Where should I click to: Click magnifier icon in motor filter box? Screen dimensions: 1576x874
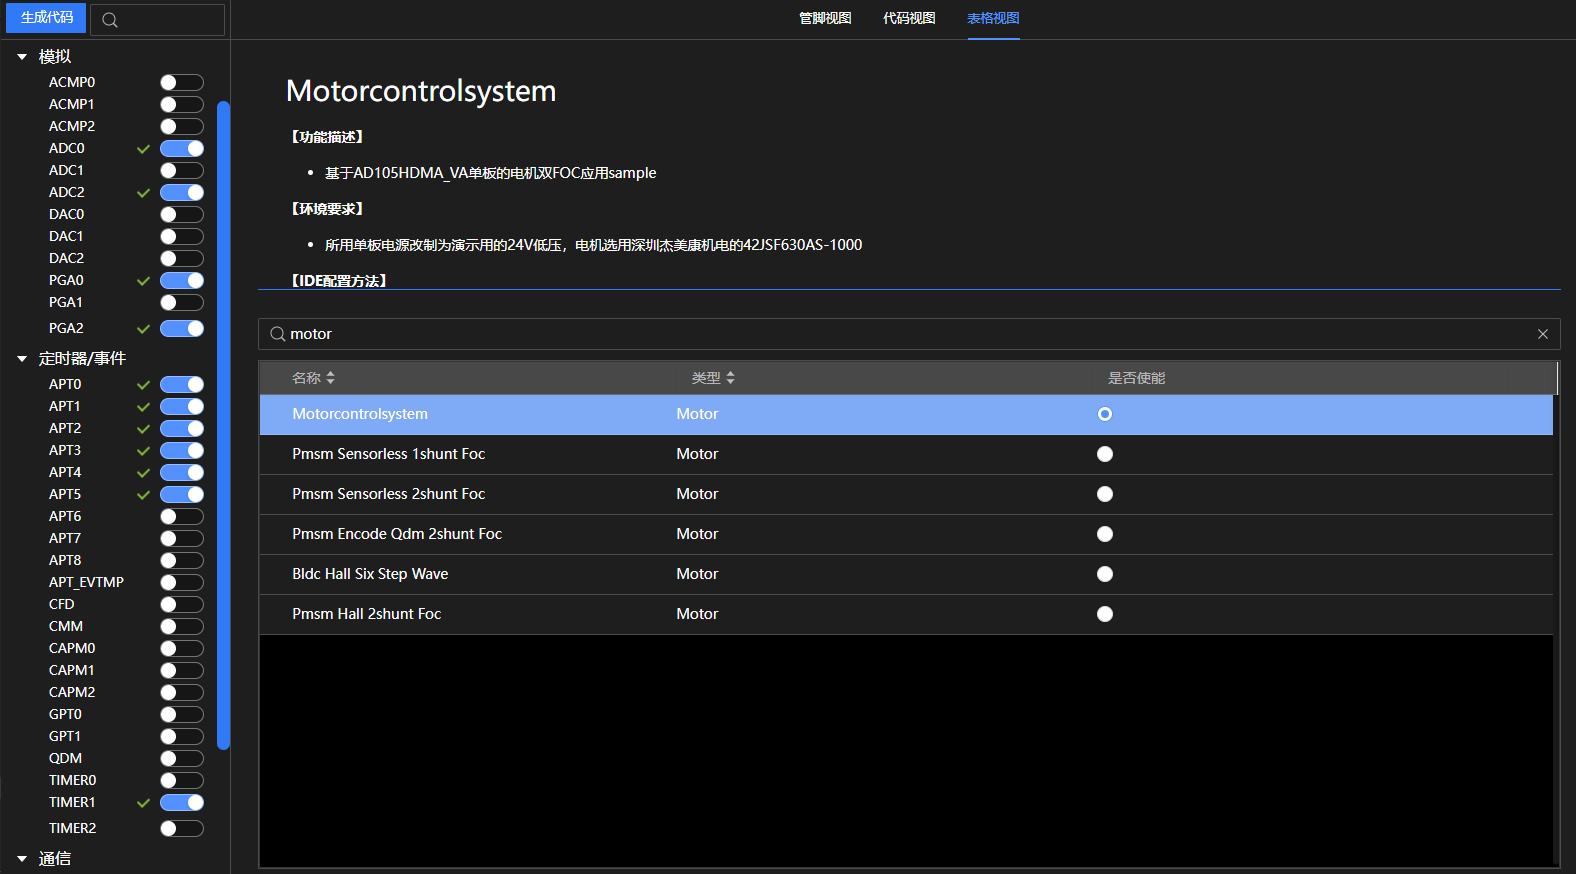[x=278, y=334]
